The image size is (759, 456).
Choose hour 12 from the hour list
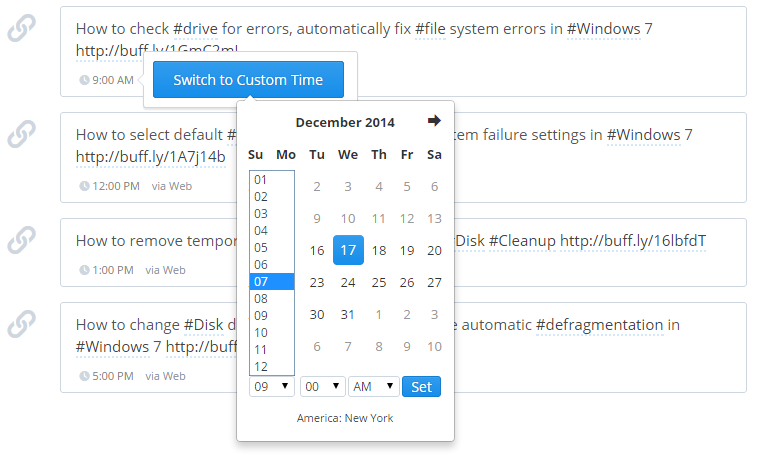(x=271, y=366)
